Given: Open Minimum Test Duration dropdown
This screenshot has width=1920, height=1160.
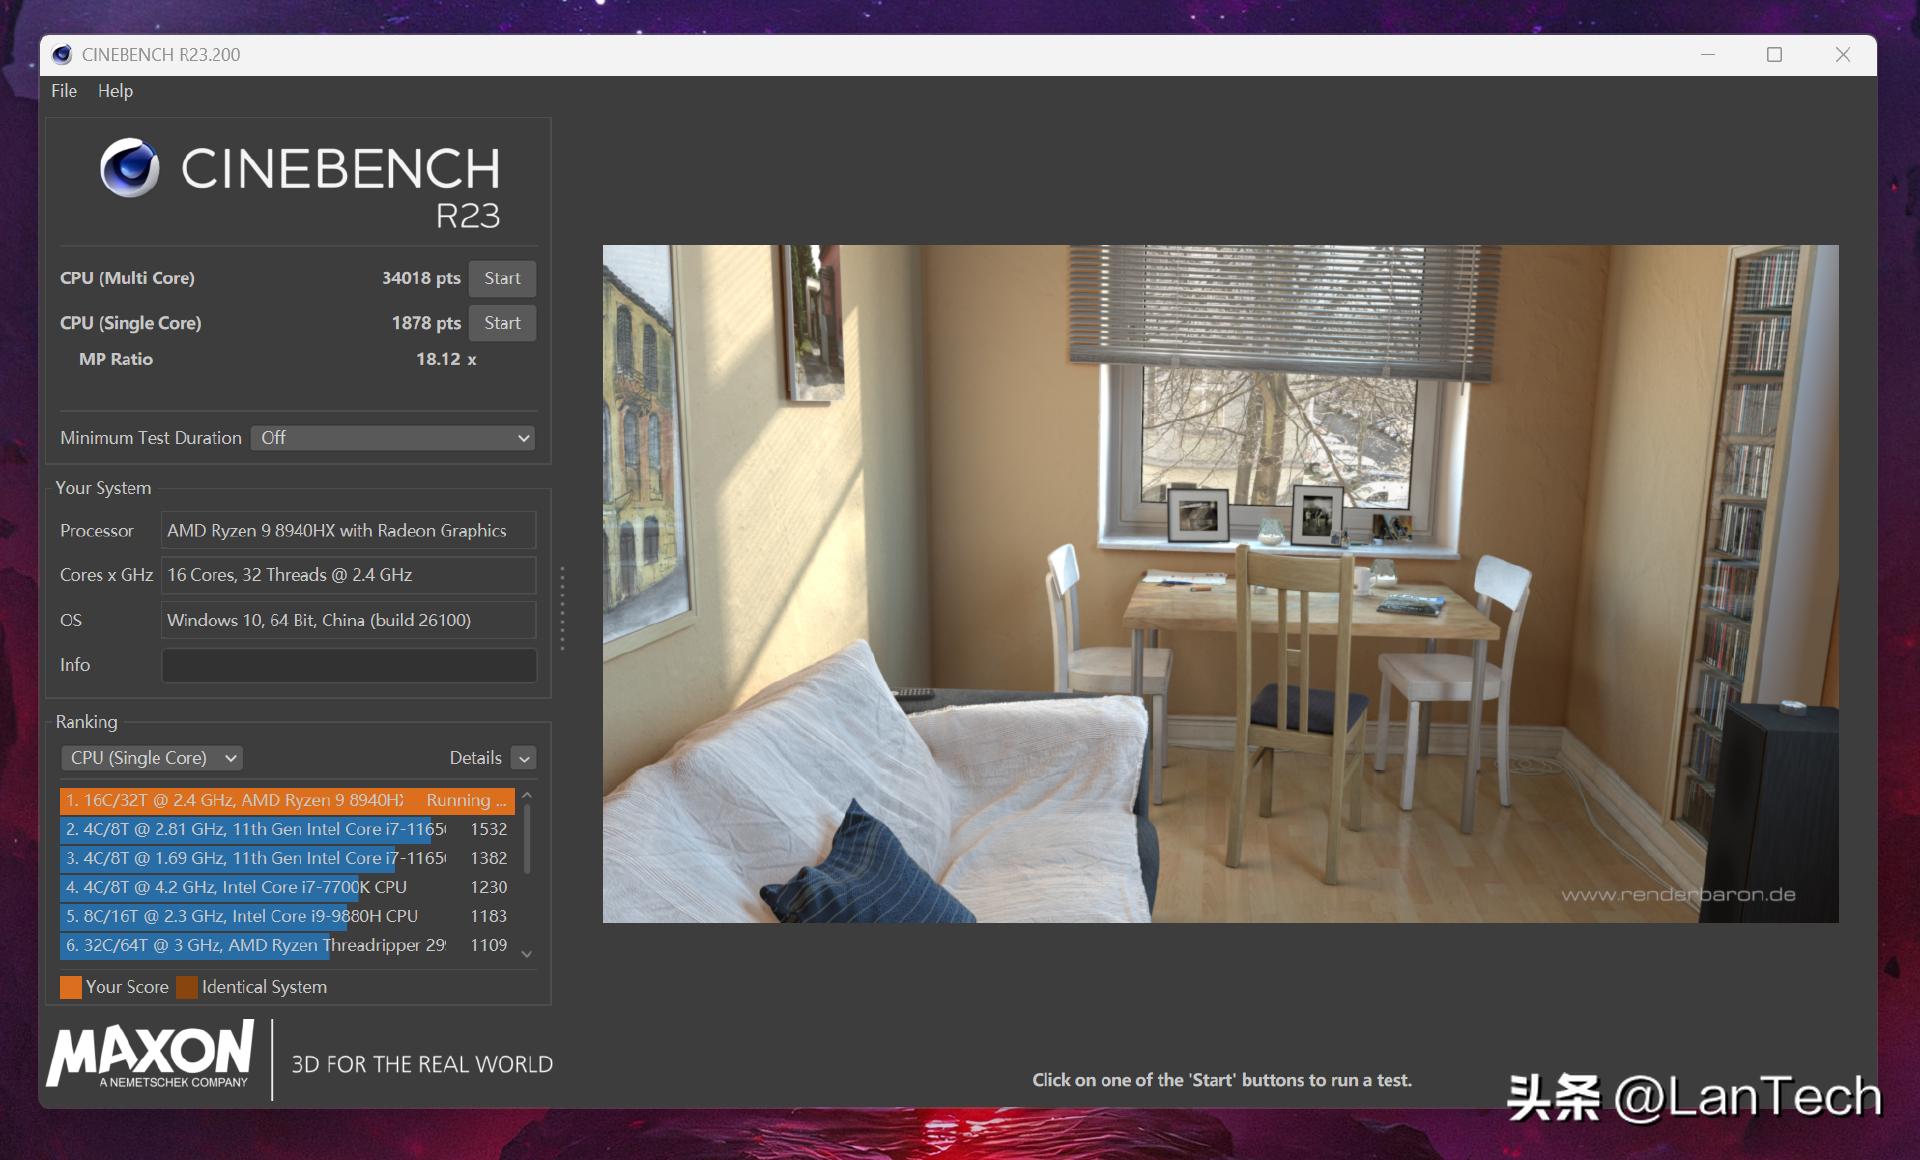Looking at the screenshot, I should (x=392, y=438).
